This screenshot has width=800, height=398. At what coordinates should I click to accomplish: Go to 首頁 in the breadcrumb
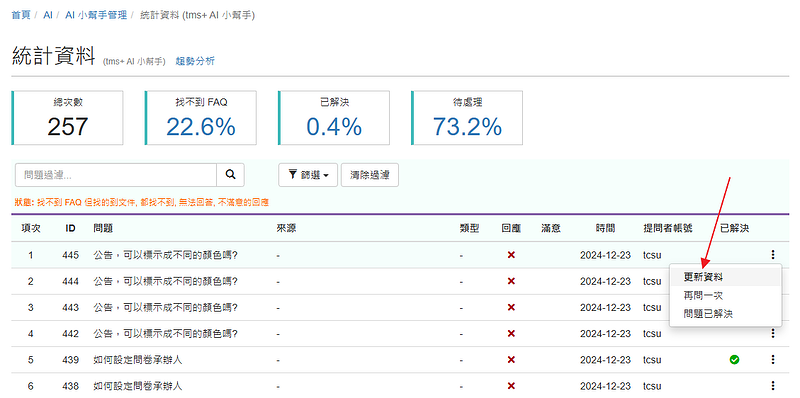click(21, 15)
